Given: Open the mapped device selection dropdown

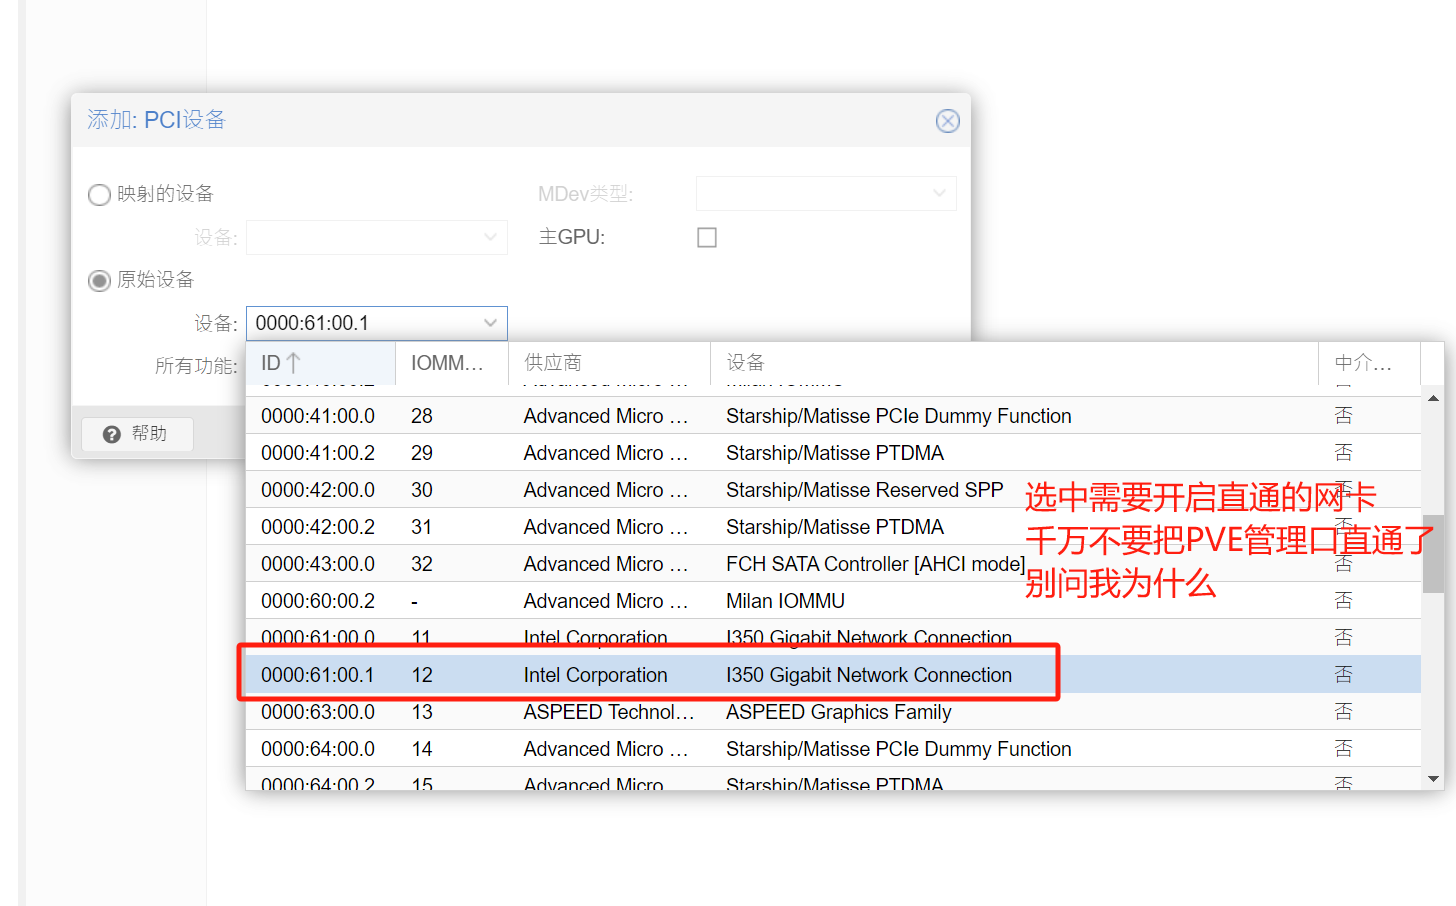Looking at the screenshot, I should pos(489,238).
